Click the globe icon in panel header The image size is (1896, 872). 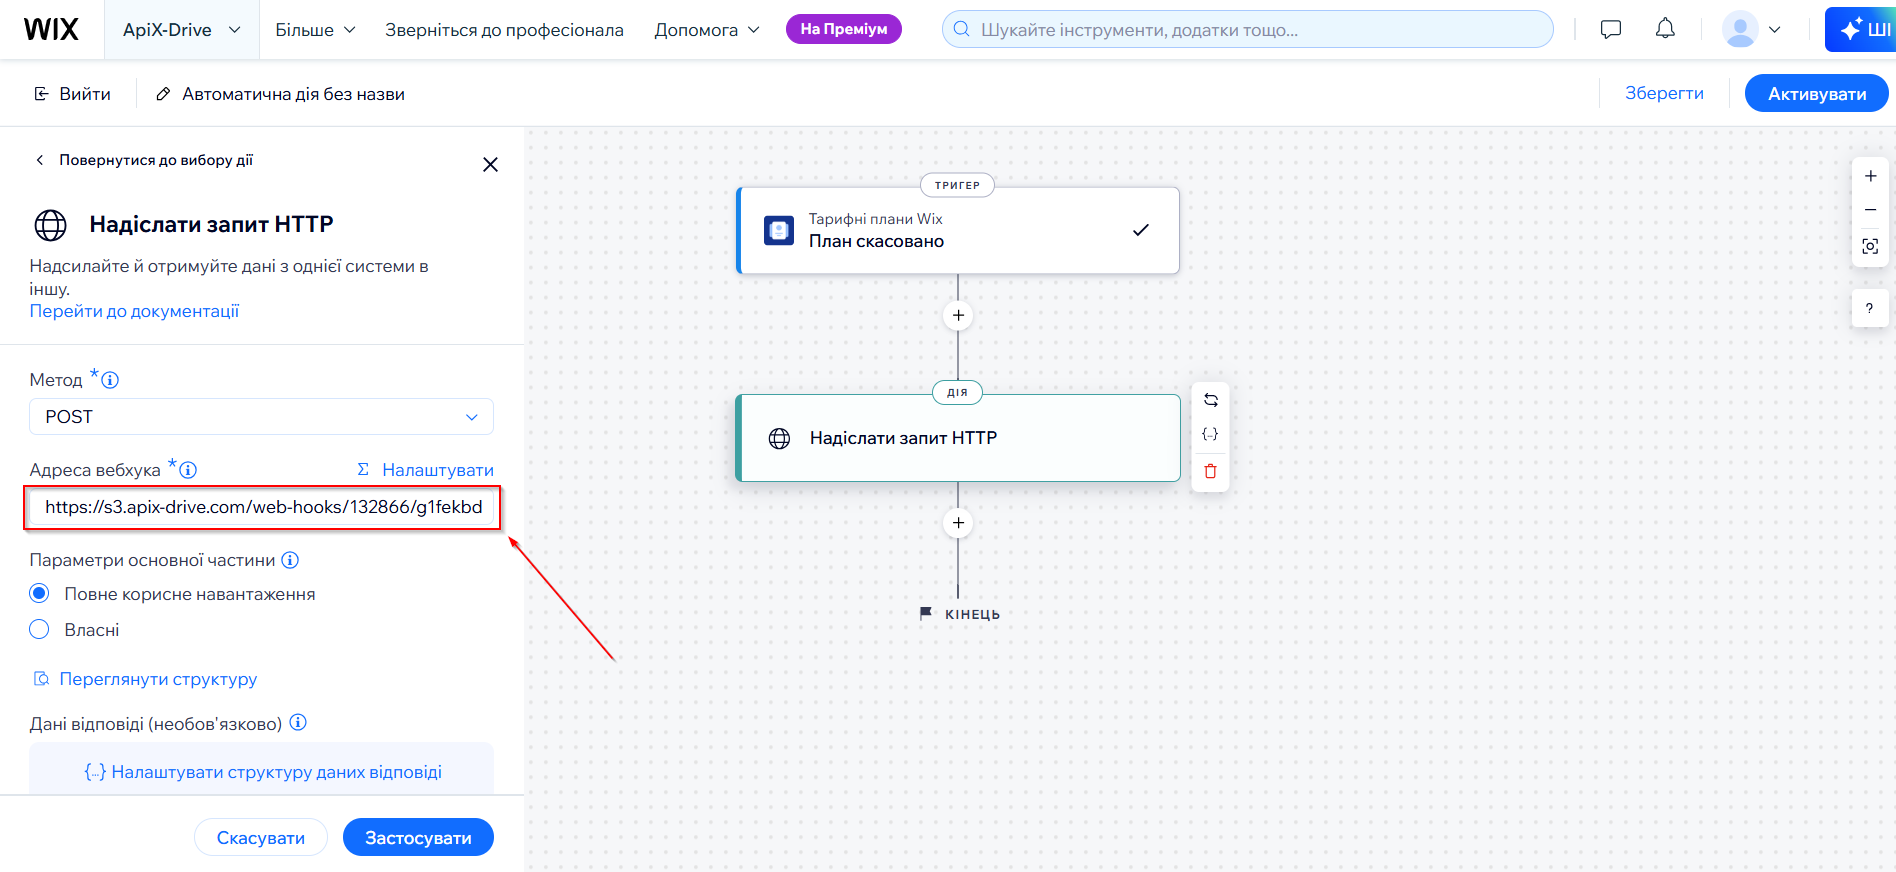(x=51, y=225)
